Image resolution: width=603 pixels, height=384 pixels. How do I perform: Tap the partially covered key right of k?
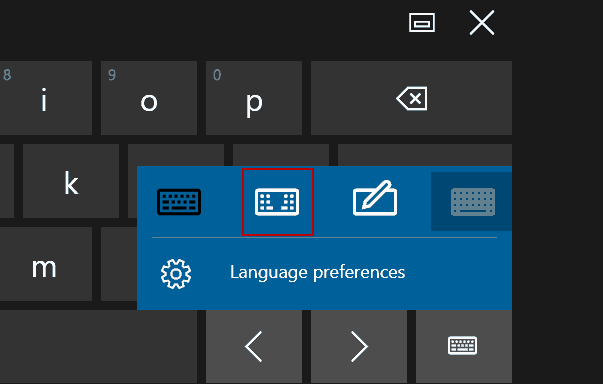tap(176, 155)
